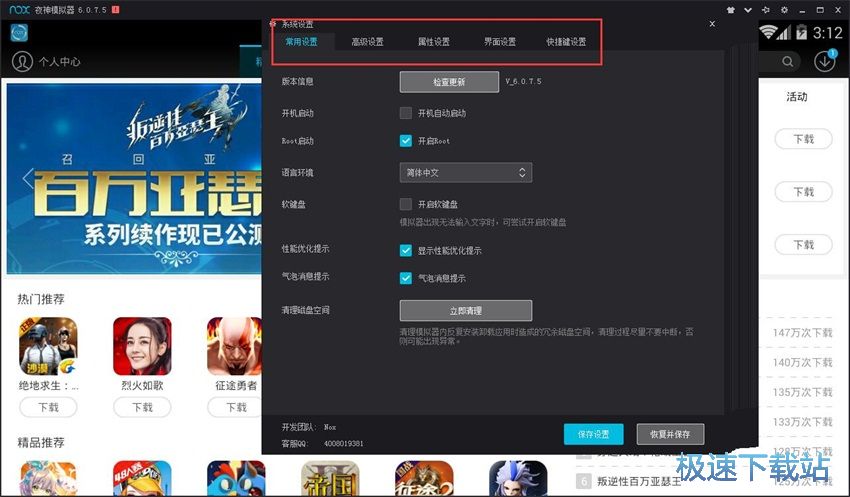Toggle 开启Root checkbox
The image size is (850, 497).
(405, 140)
